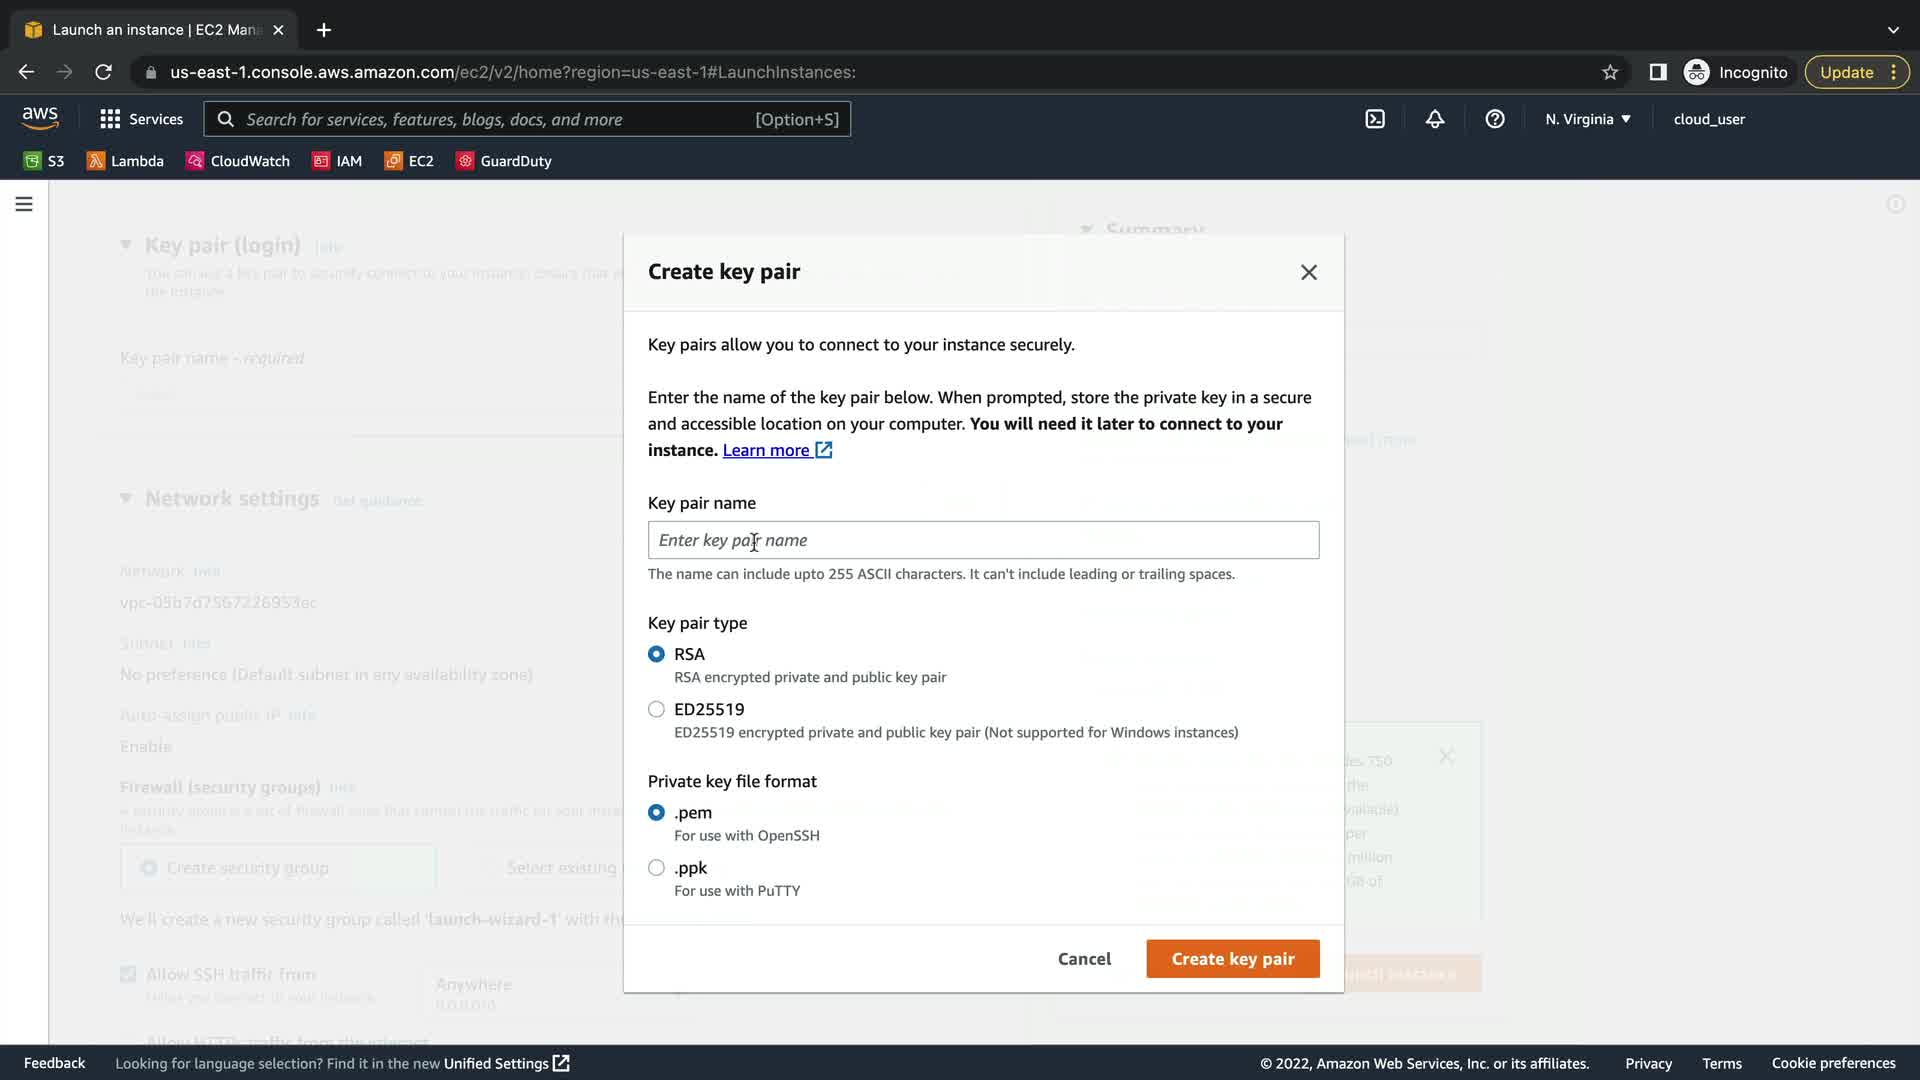The height and width of the screenshot is (1080, 1920).
Task: Open the notifications bell icon
Action: (x=1435, y=119)
